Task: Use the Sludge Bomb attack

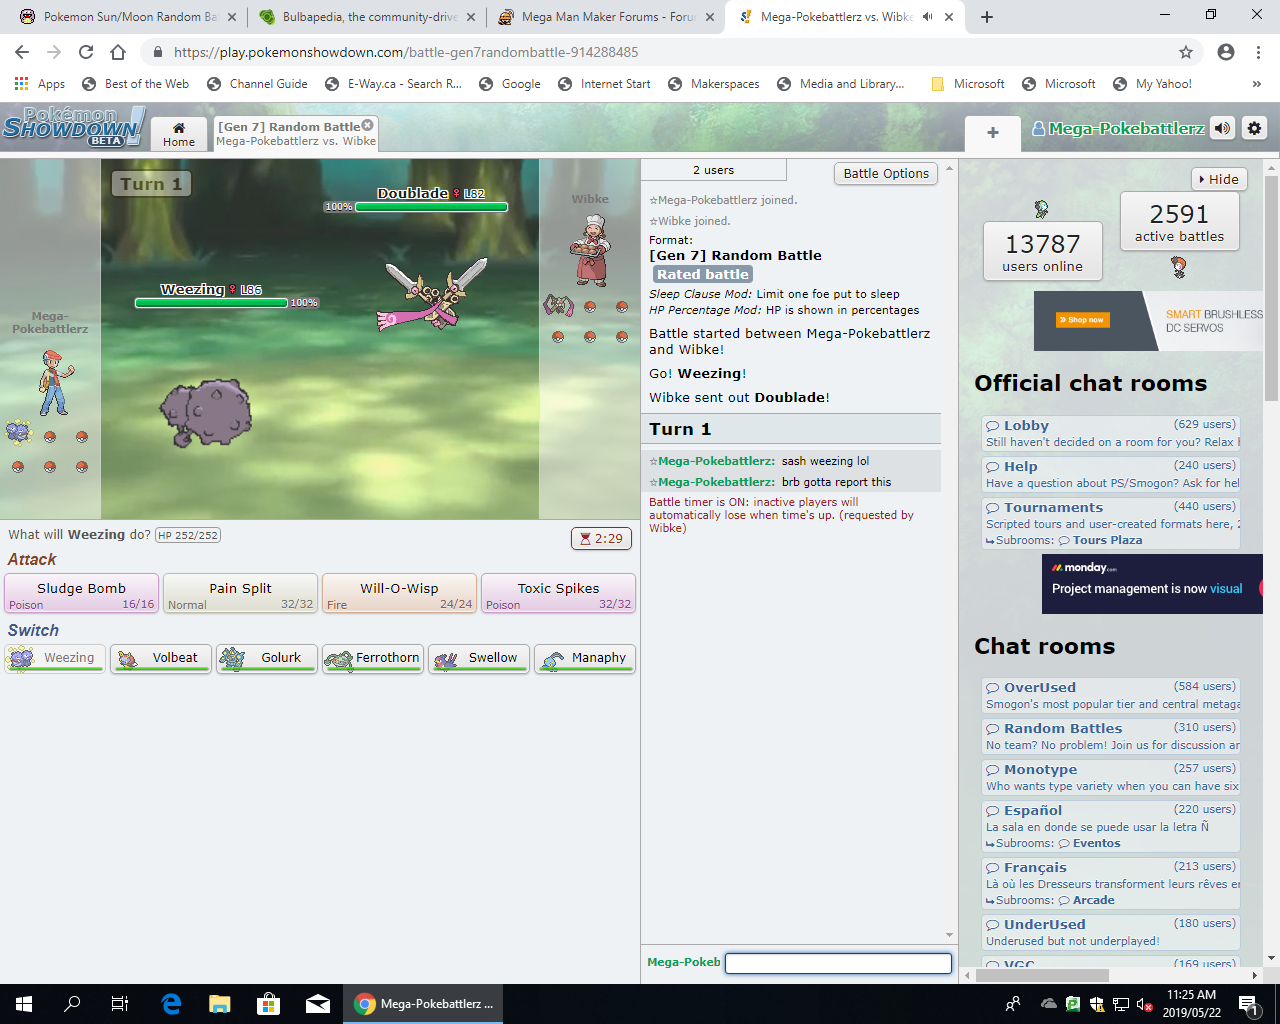Action: coord(81,593)
